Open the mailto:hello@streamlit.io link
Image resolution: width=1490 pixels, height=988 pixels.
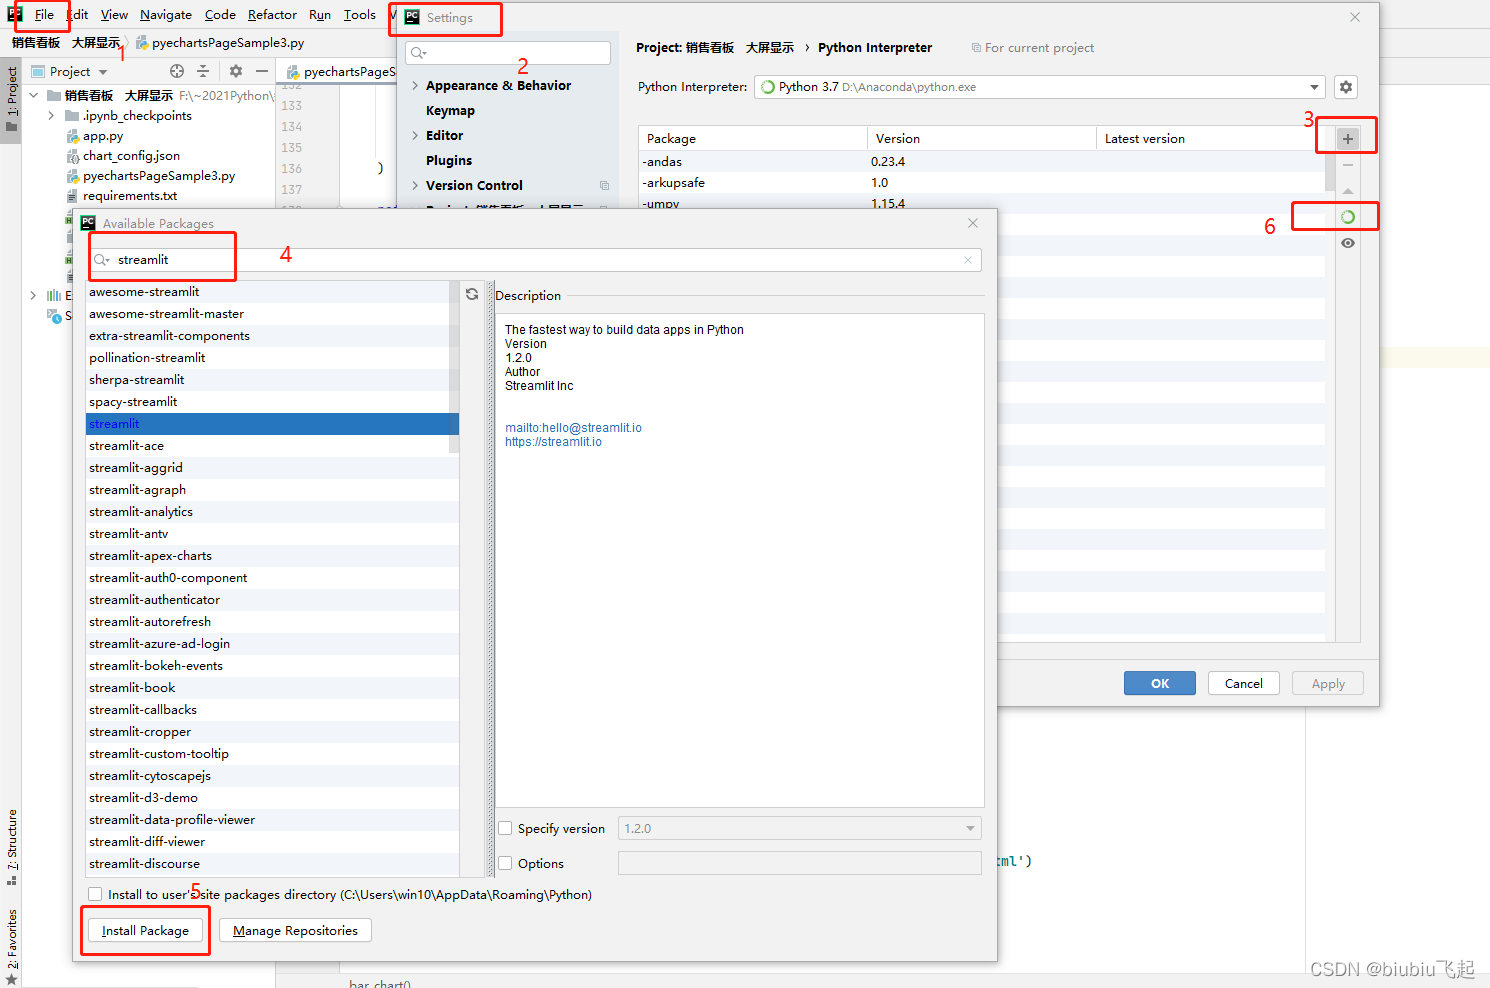tap(573, 428)
